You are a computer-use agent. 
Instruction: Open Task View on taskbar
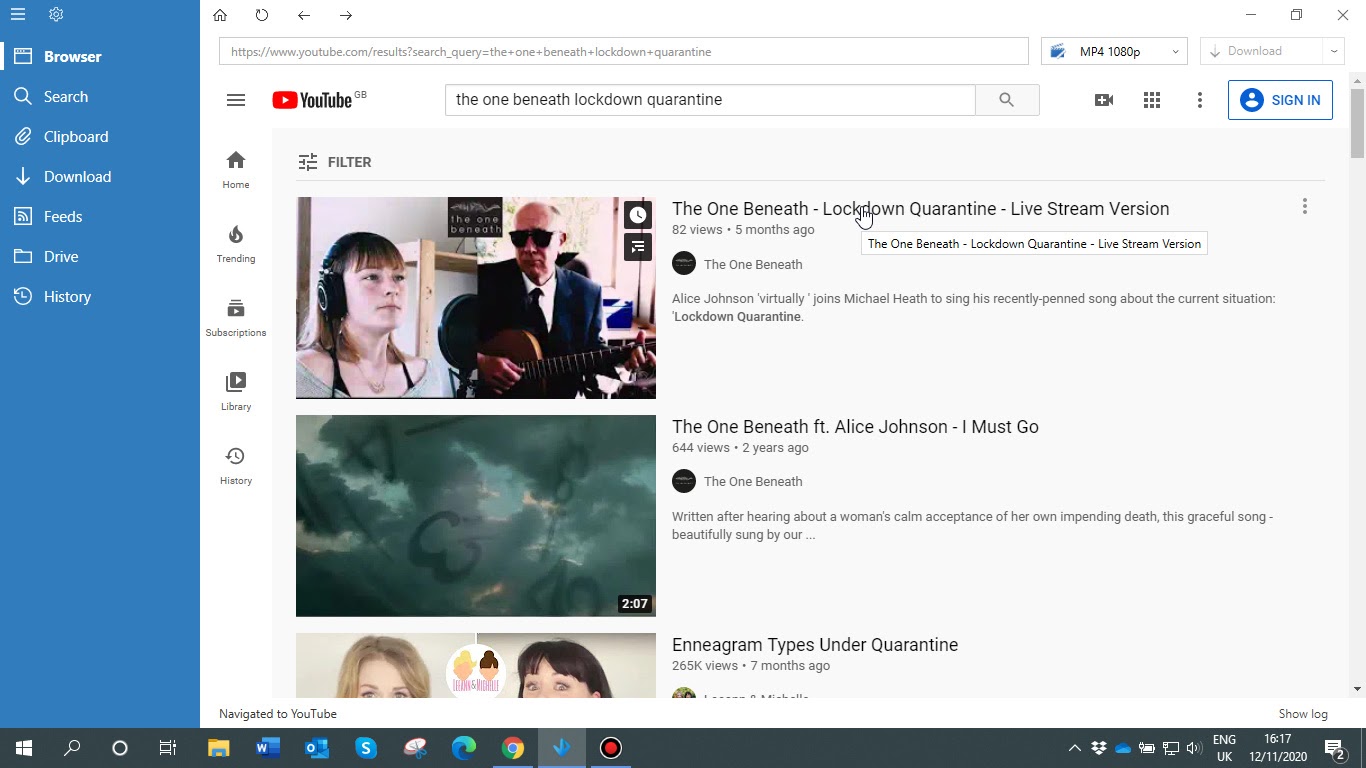168,748
